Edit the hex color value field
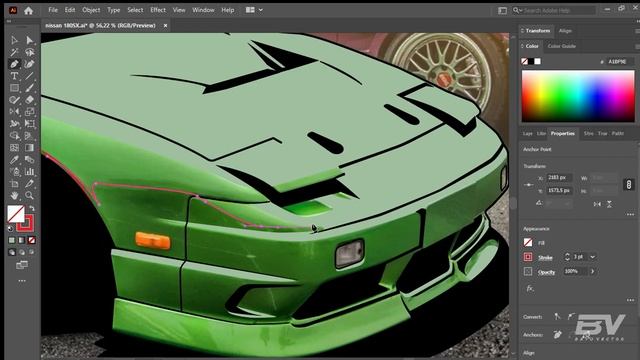The width and height of the screenshot is (640, 360). (x=619, y=62)
